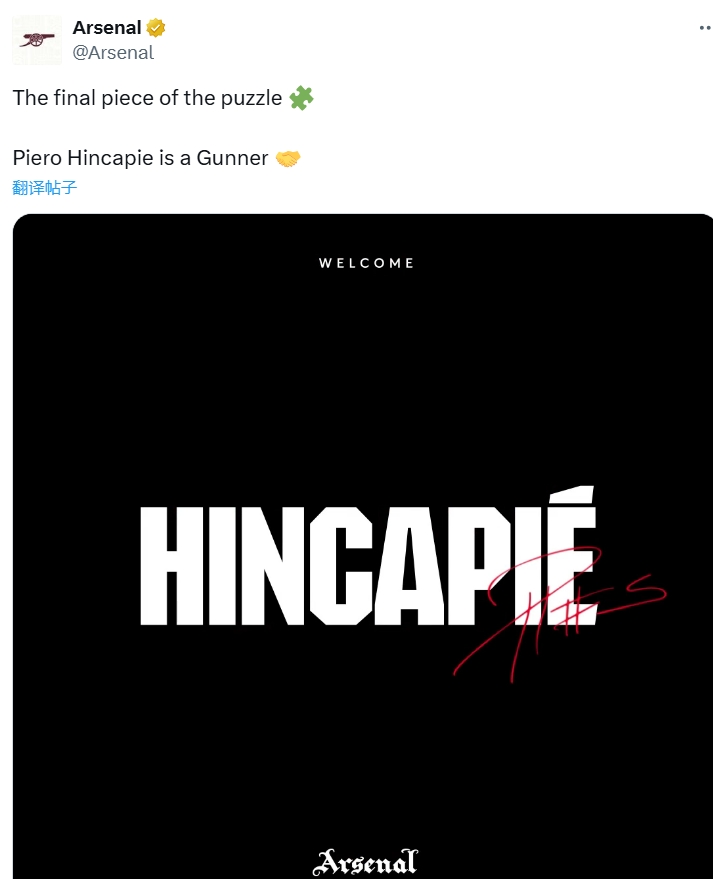Click the green puzzle piece emoji

point(301,98)
